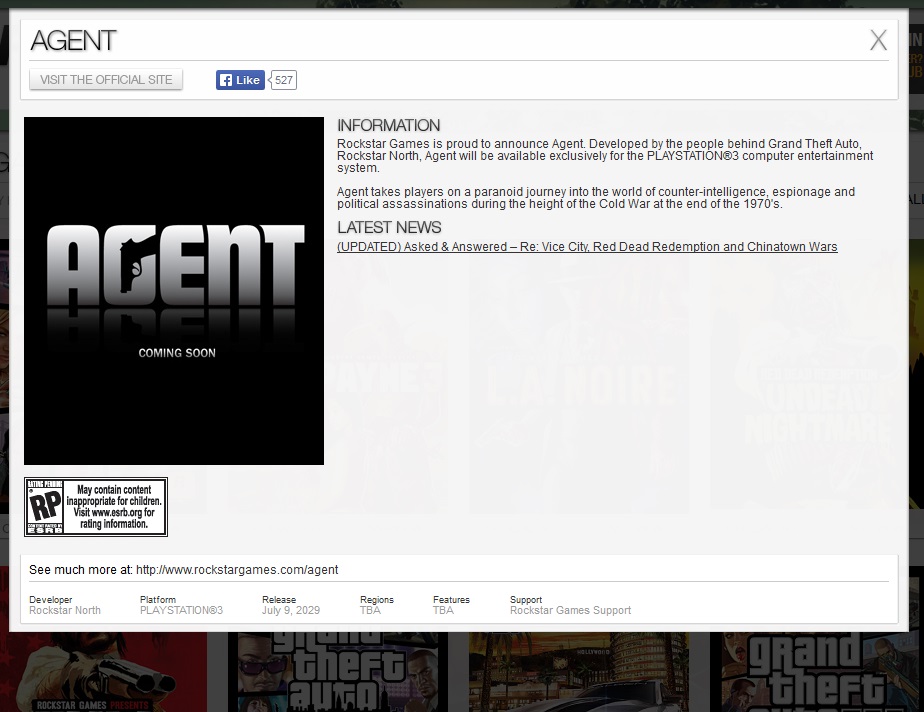The width and height of the screenshot is (924, 712).
Task: Click the AGENT popup title
Action: [x=73, y=41]
